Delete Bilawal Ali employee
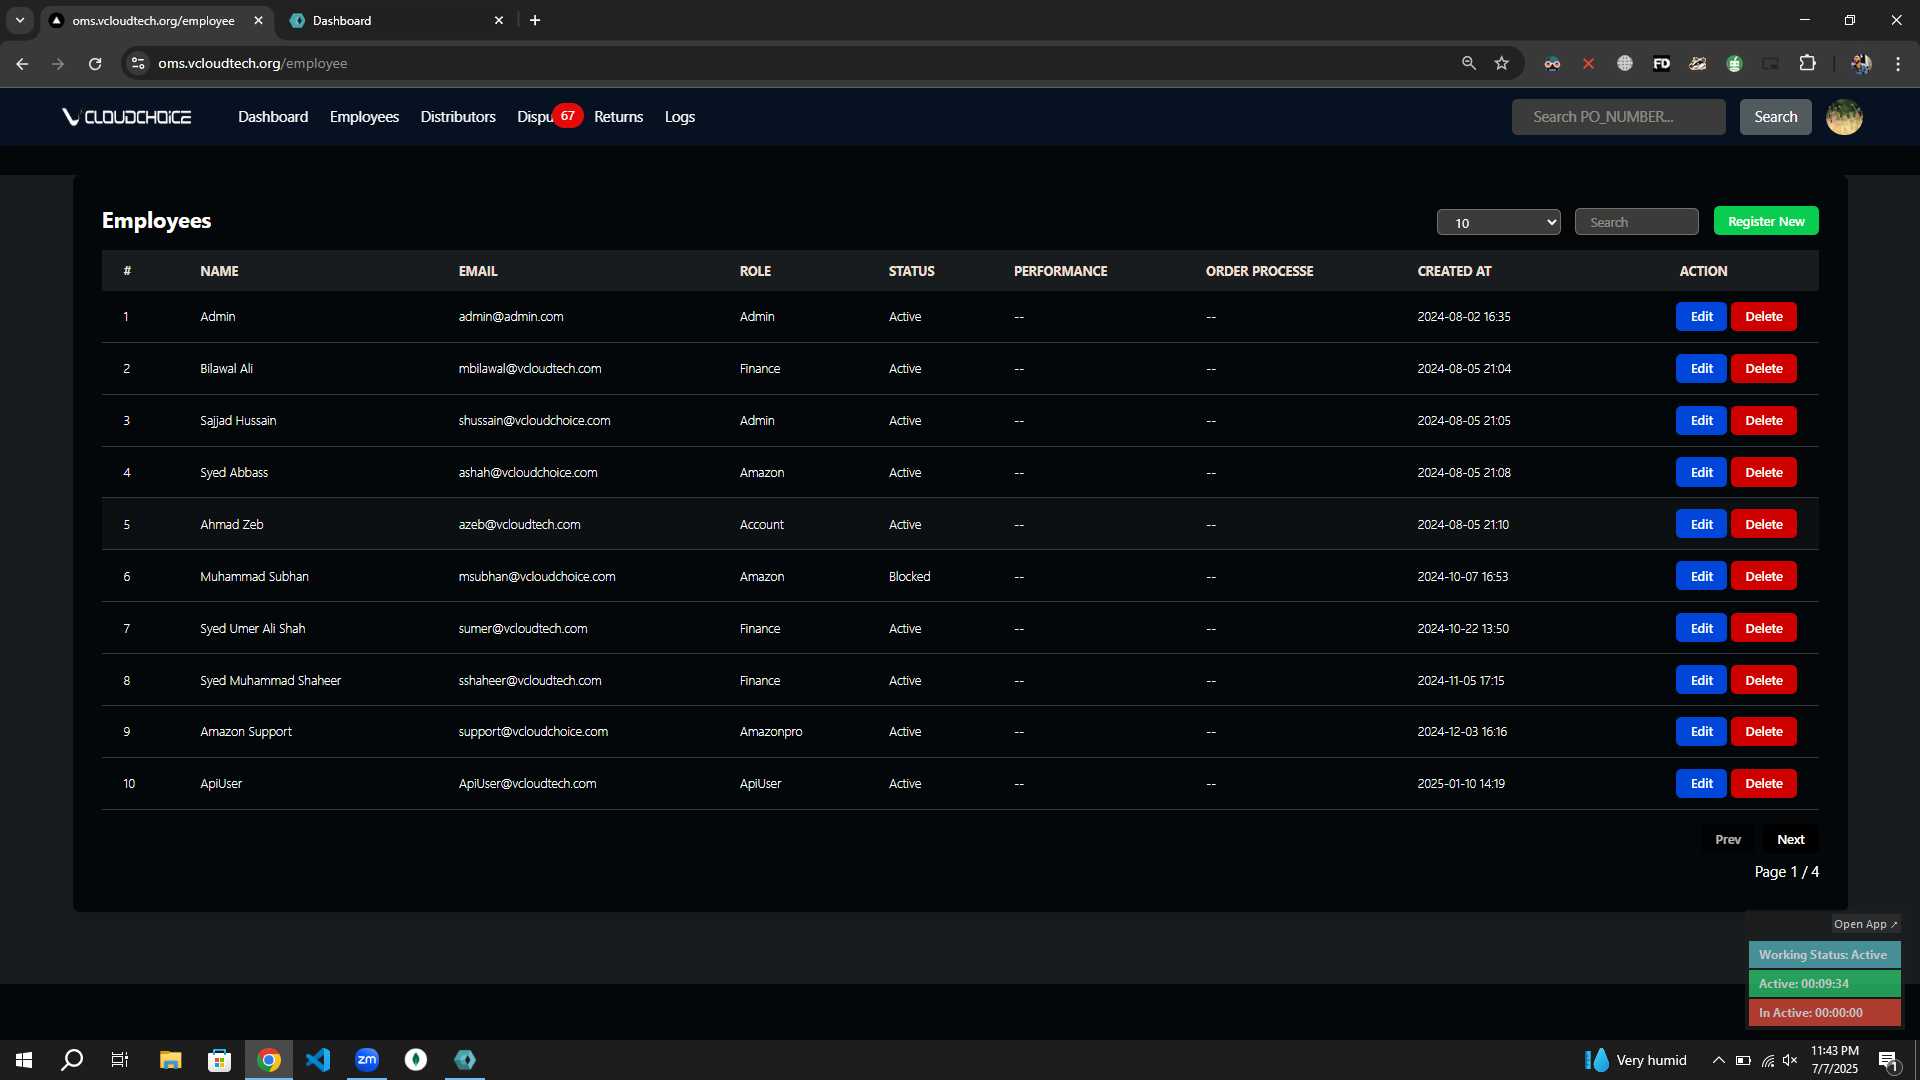 pyautogui.click(x=1763, y=368)
